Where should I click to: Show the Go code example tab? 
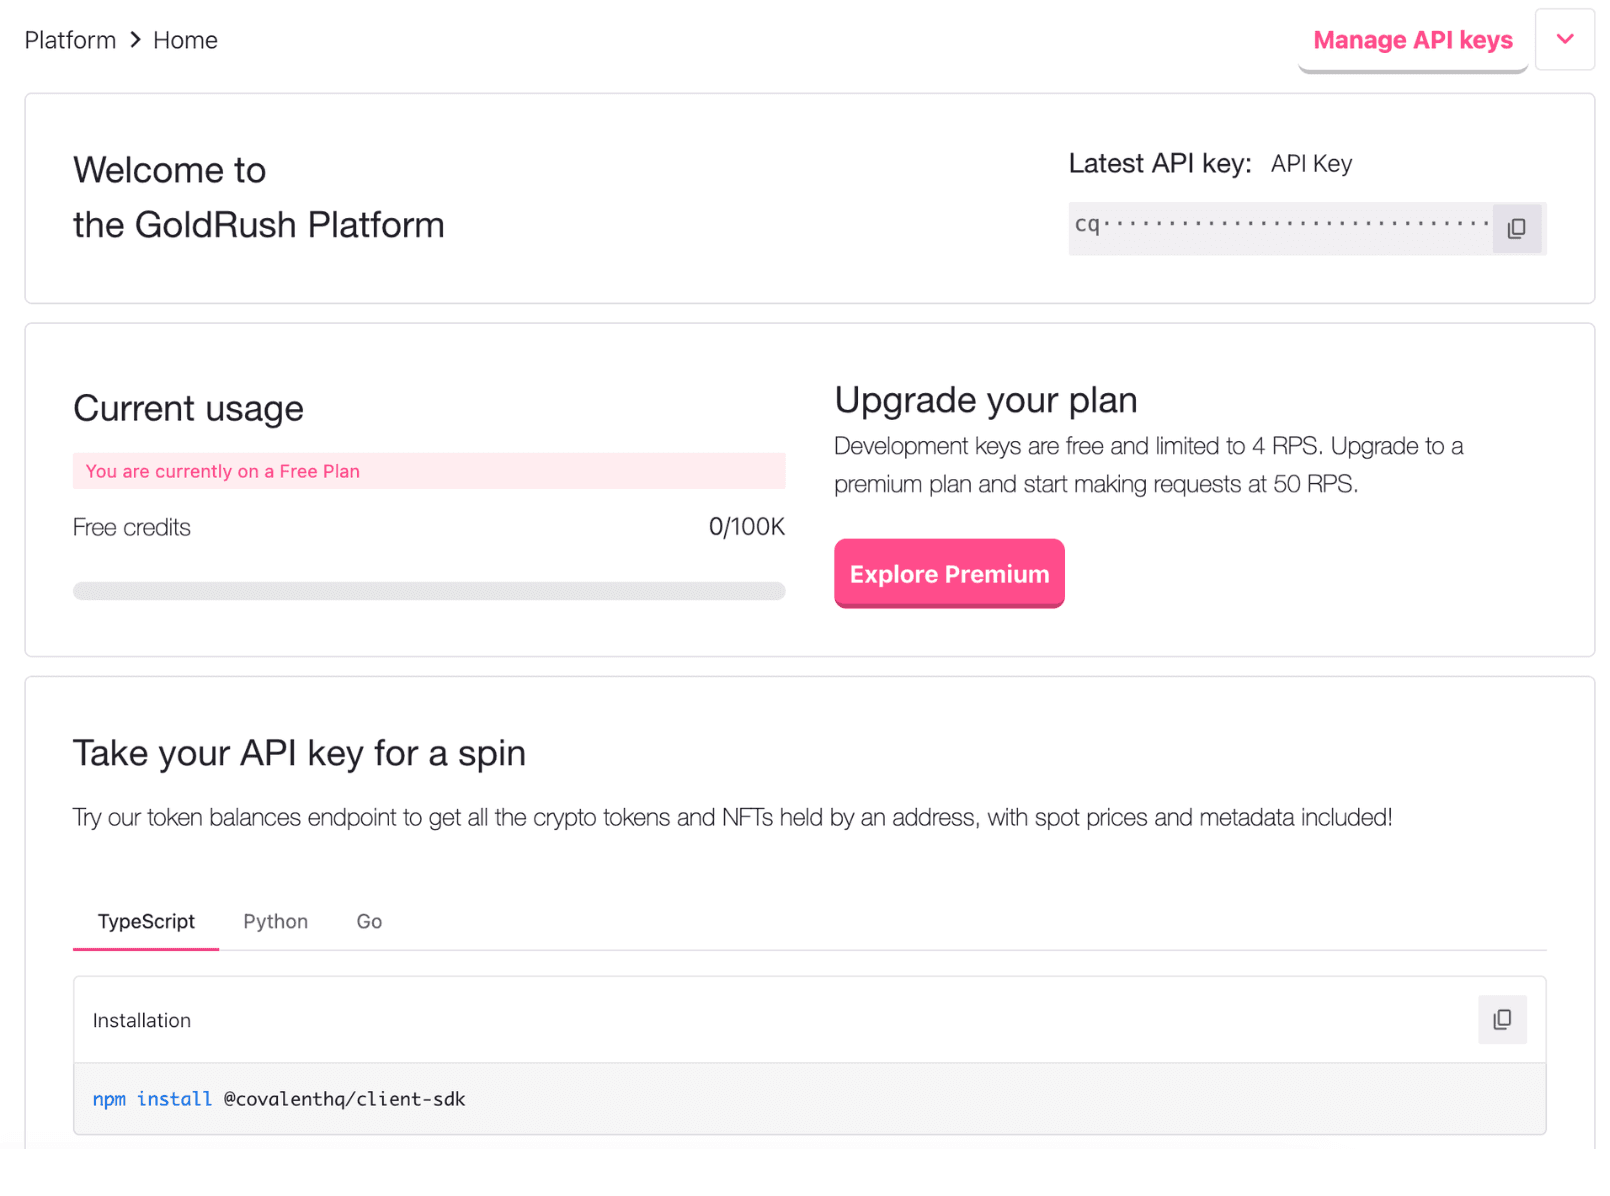(369, 921)
